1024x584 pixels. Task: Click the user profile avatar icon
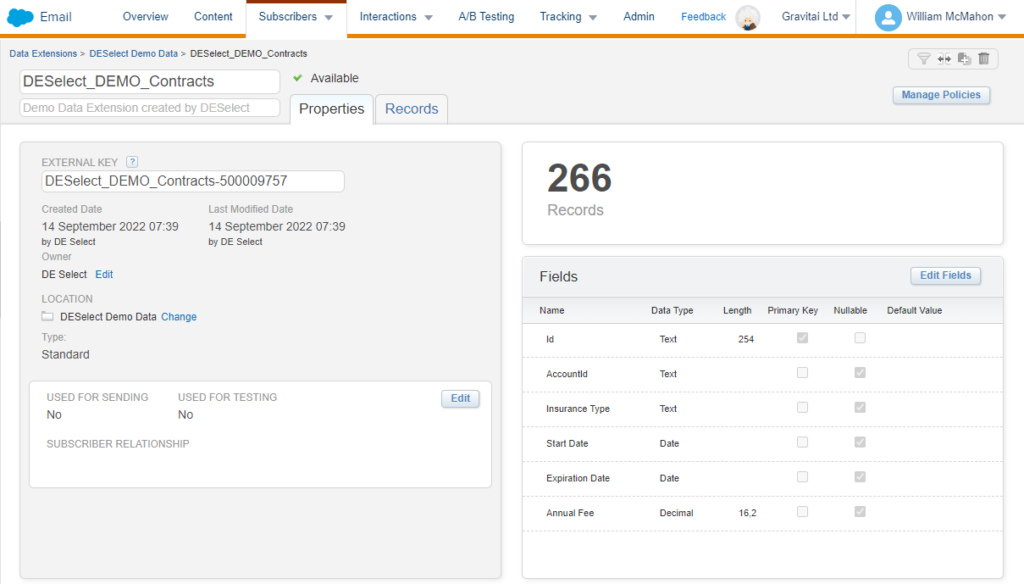click(888, 17)
